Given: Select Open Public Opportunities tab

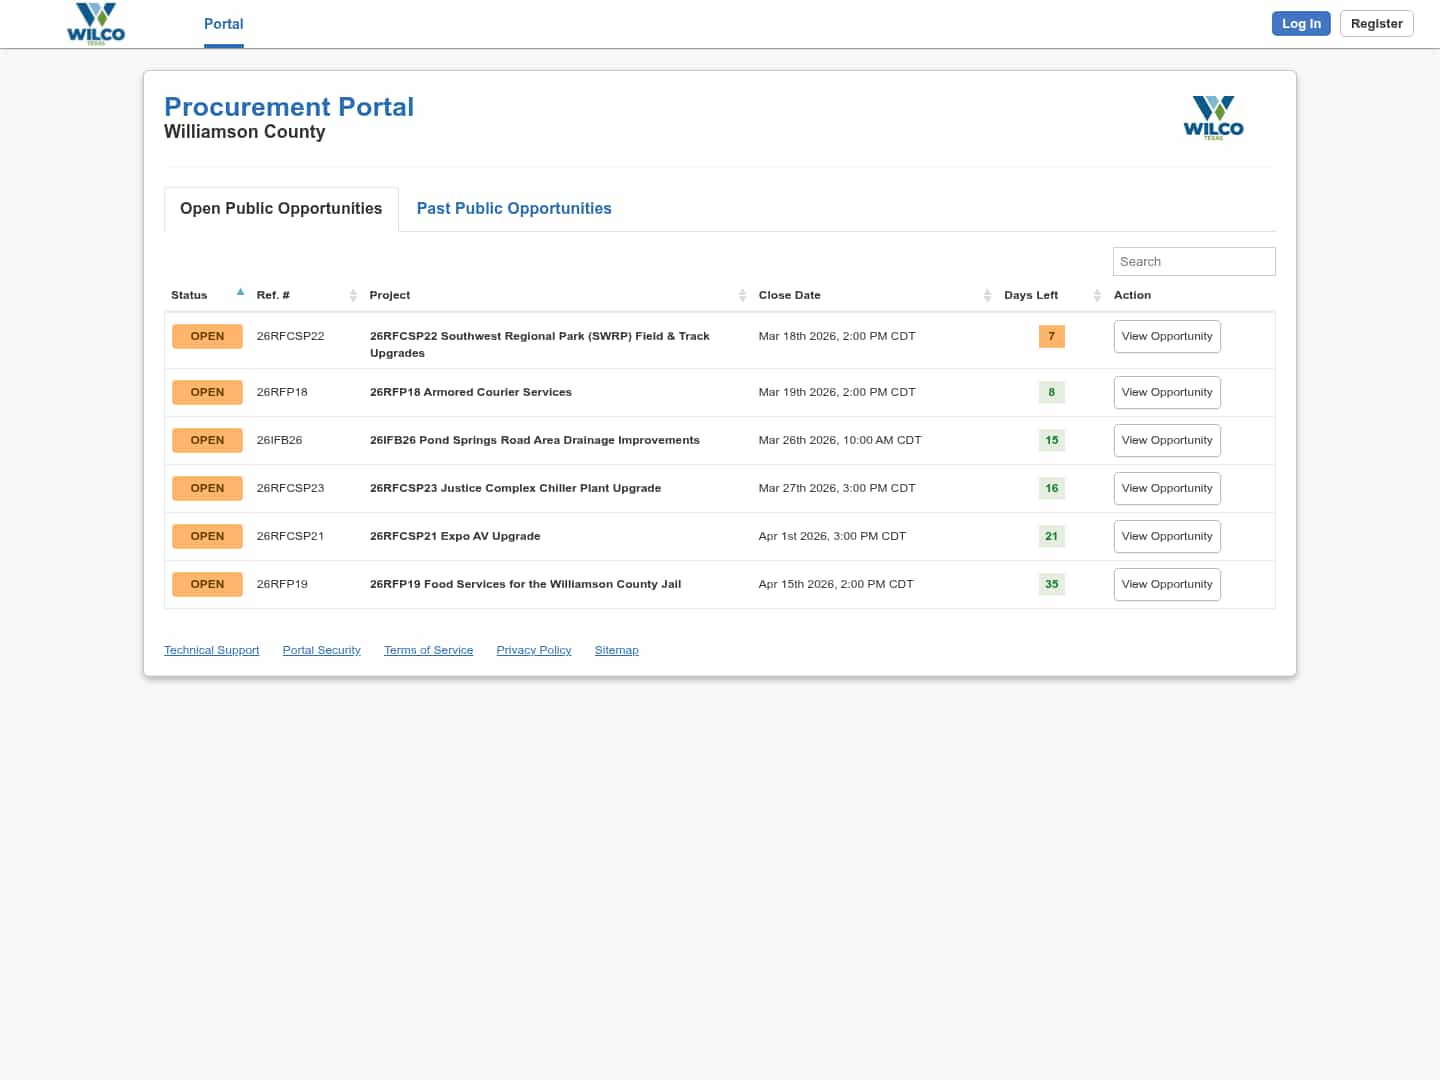Looking at the screenshot, I should point(281,209).
